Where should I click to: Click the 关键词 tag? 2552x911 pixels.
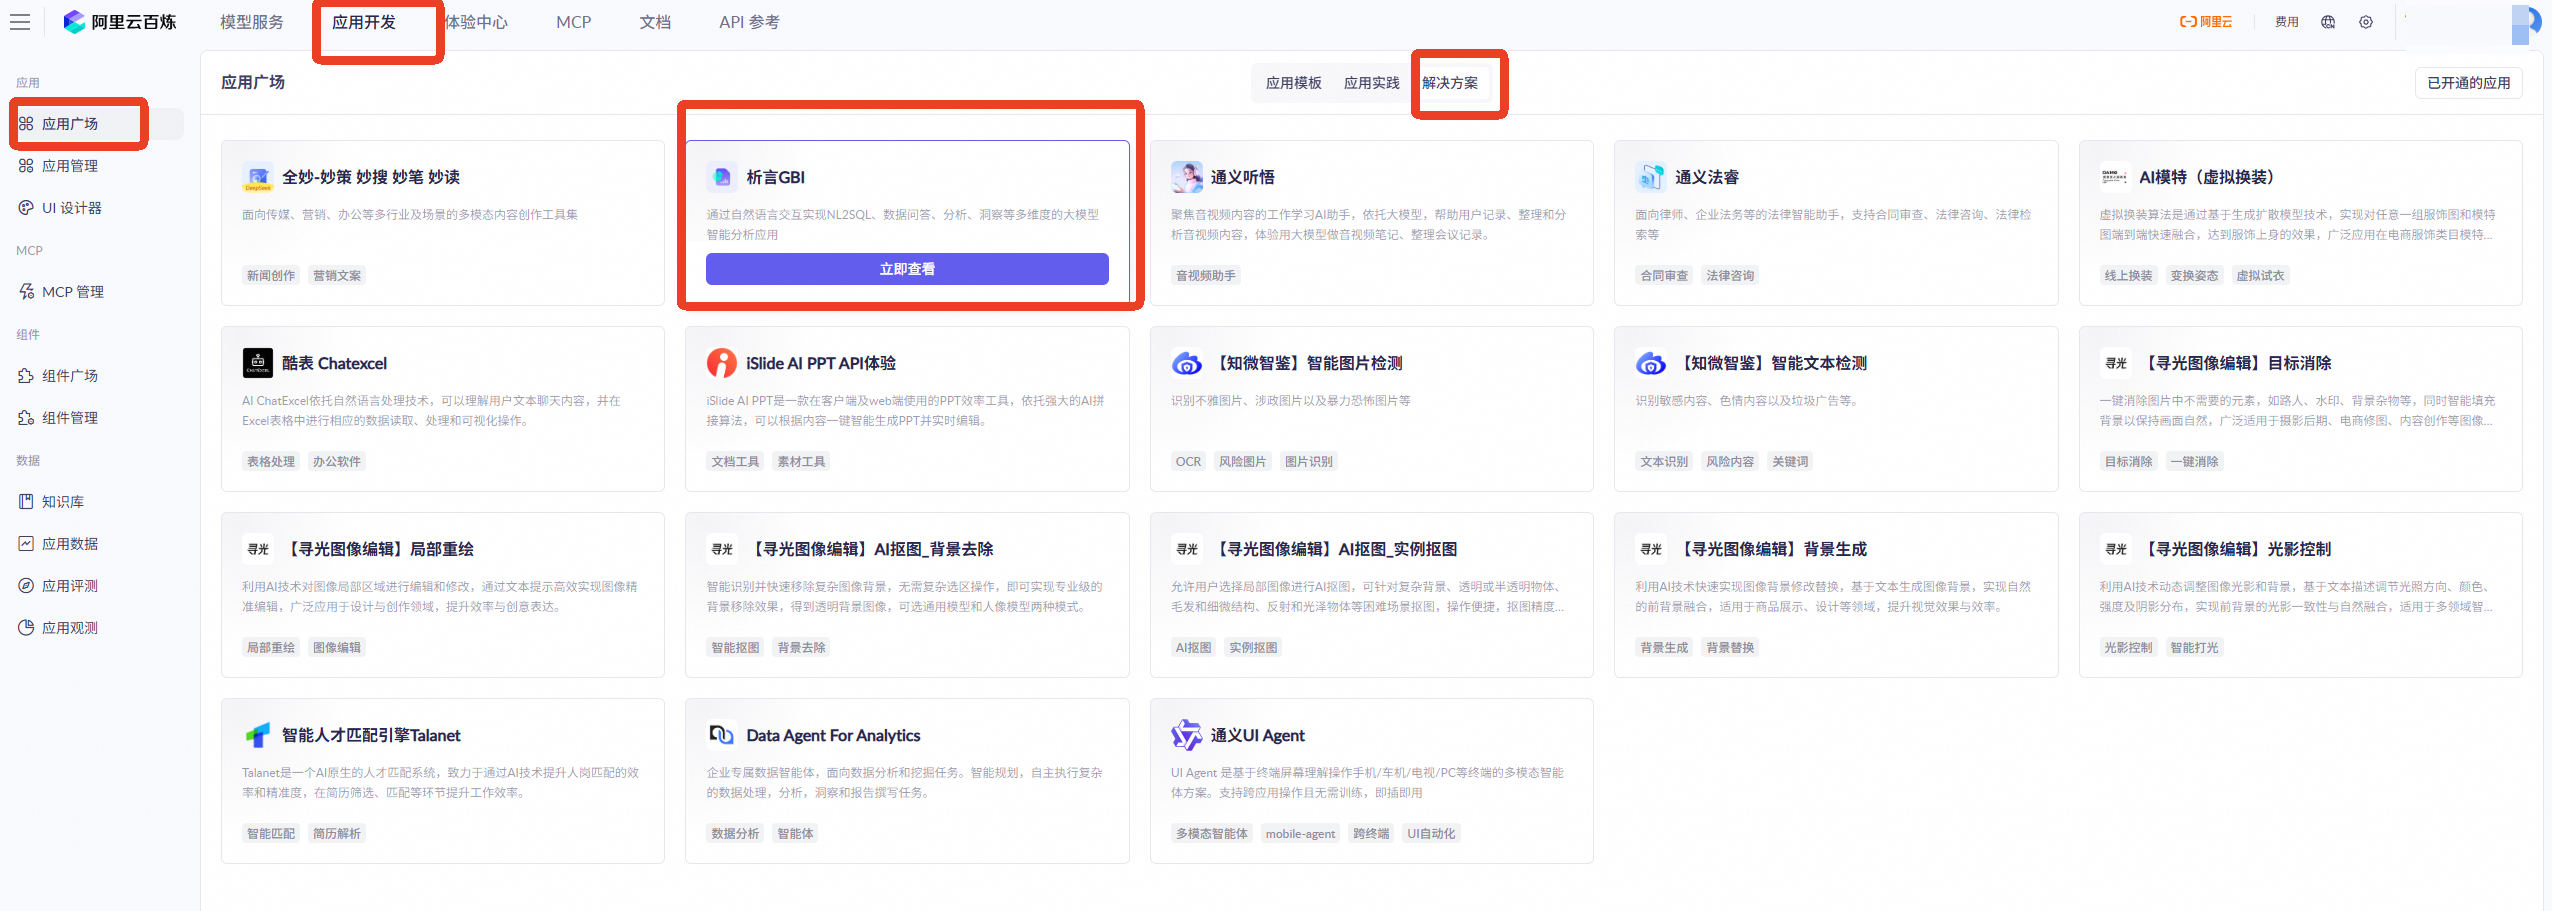click(1790, 461)
